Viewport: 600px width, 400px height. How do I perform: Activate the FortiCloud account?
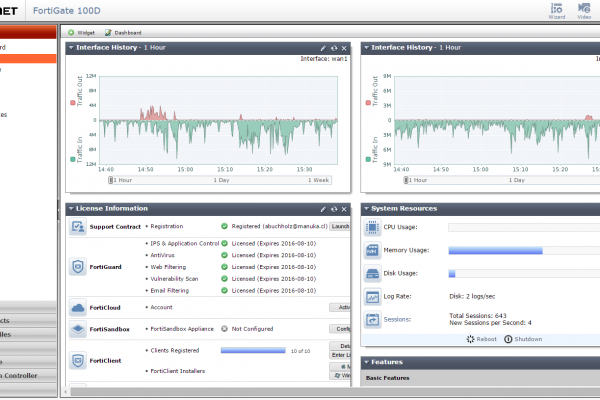pyautogui.click(x=340, y=307)
